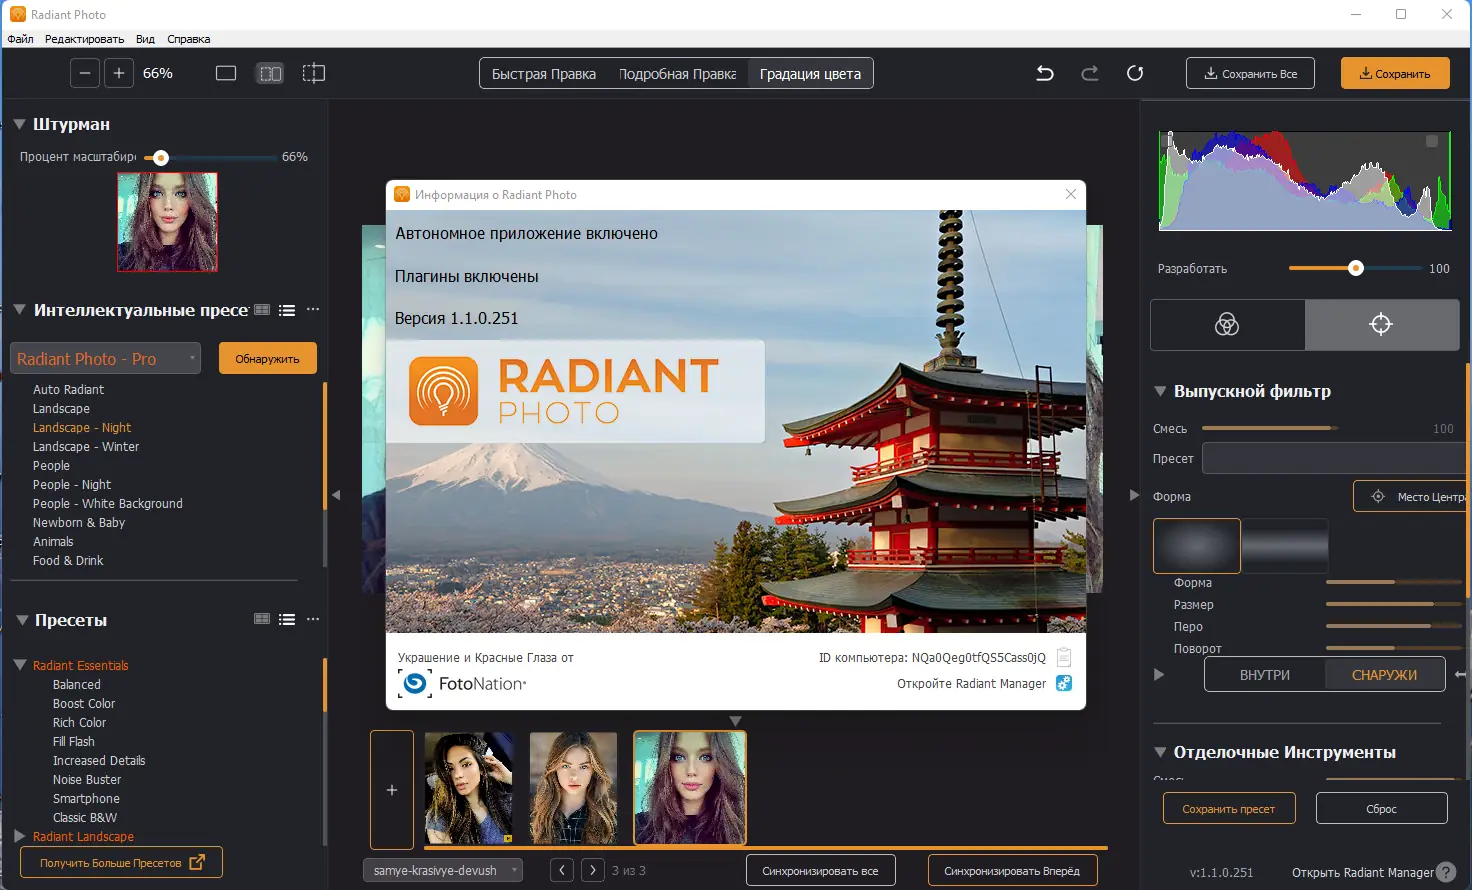The width and height of the screenshot is (1472, 890).
Task: Collapse the Выпускной фильтр section
Action: coord(1160,391)
